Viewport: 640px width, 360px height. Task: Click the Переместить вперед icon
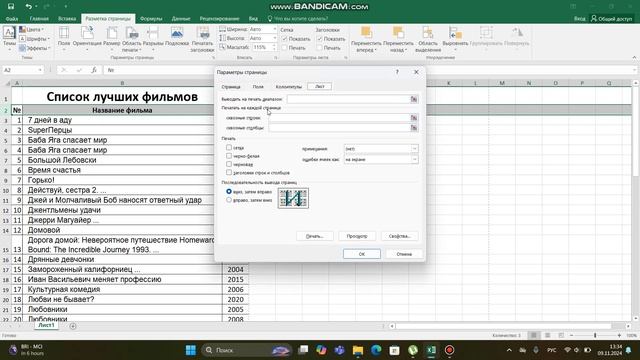point(366,33)
